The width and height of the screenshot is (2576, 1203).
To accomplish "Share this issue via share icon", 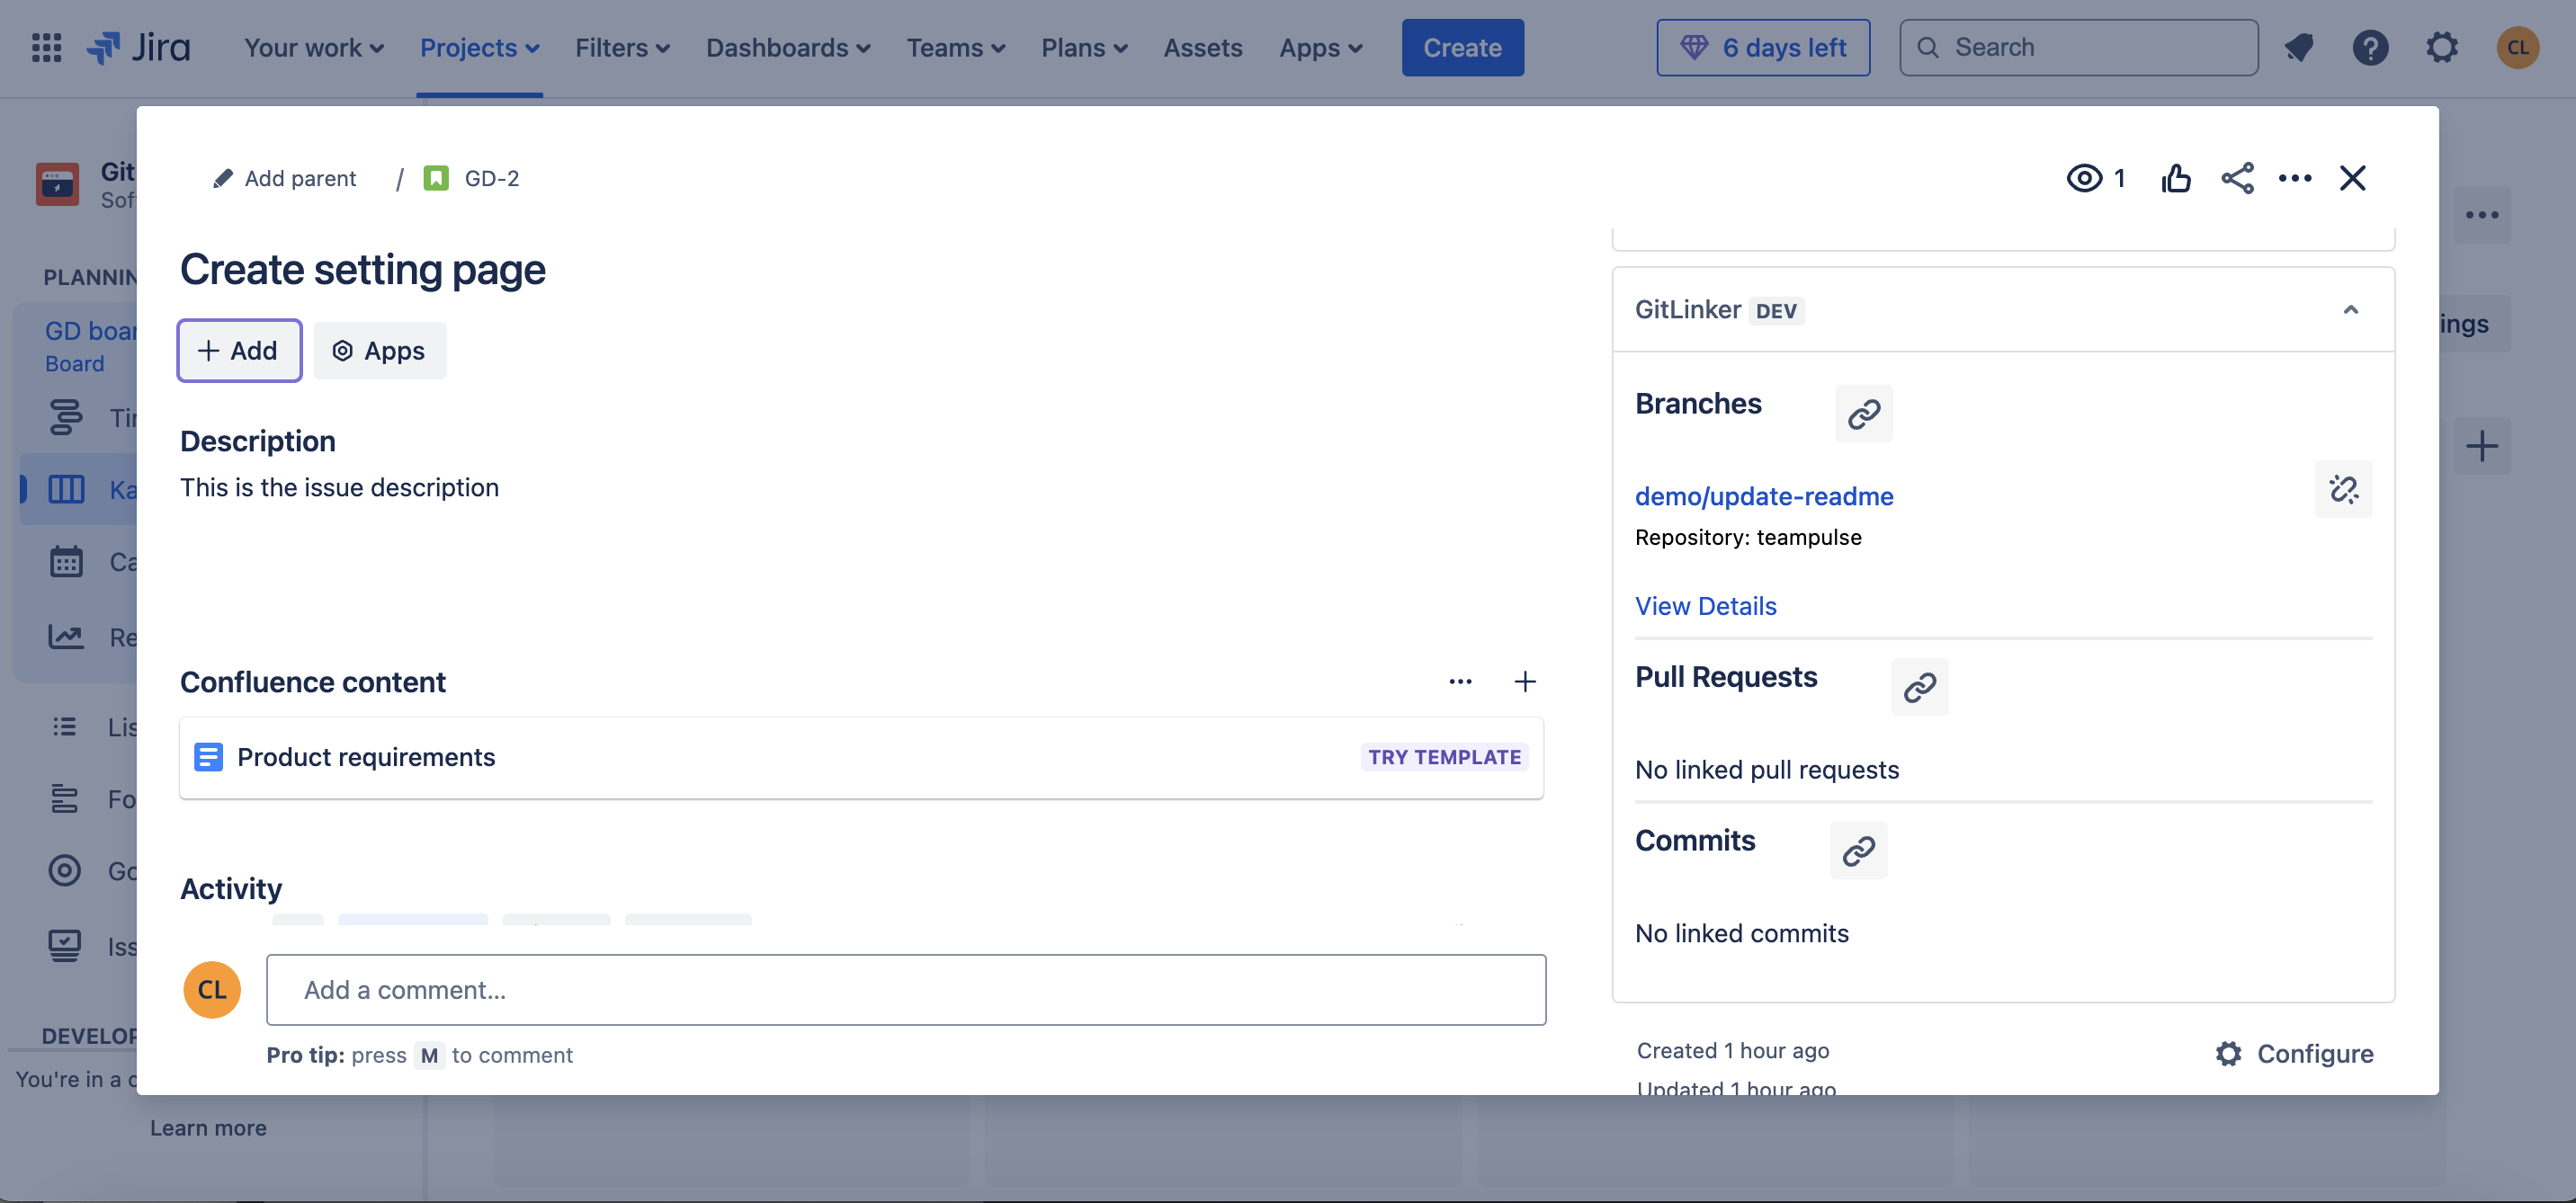I will click(x=2237, y=178).
